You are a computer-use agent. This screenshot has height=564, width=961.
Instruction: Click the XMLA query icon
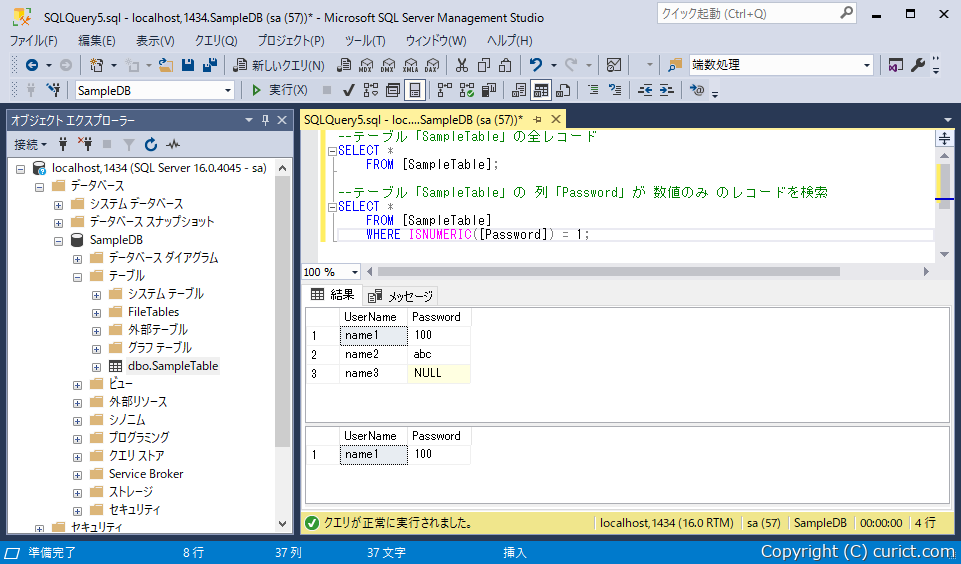coord(411,65)
